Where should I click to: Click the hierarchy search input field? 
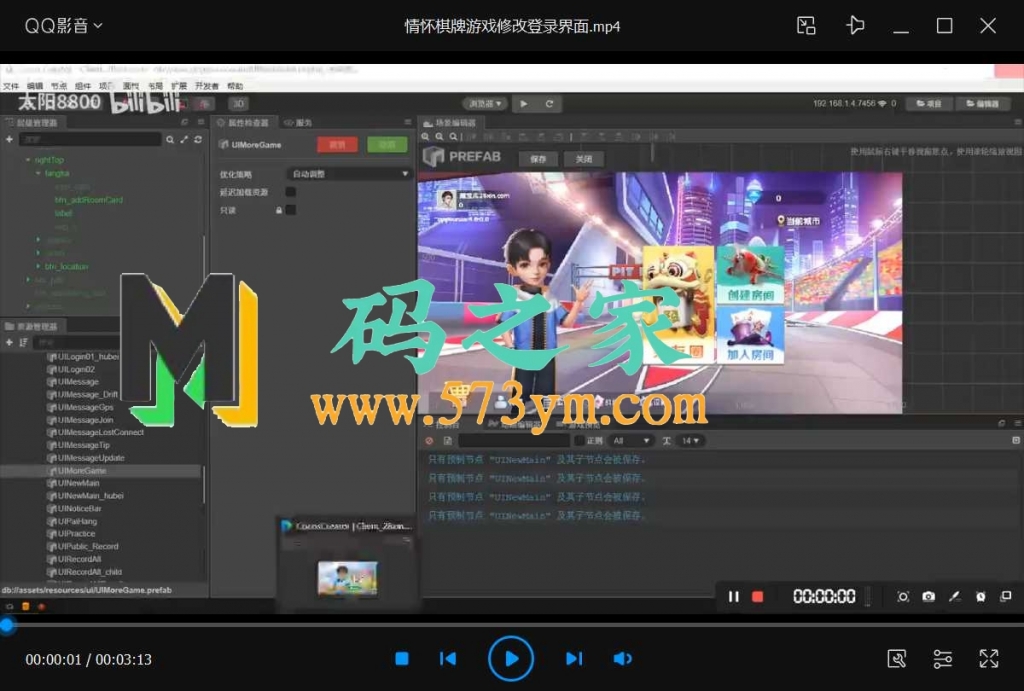[90, 139]
